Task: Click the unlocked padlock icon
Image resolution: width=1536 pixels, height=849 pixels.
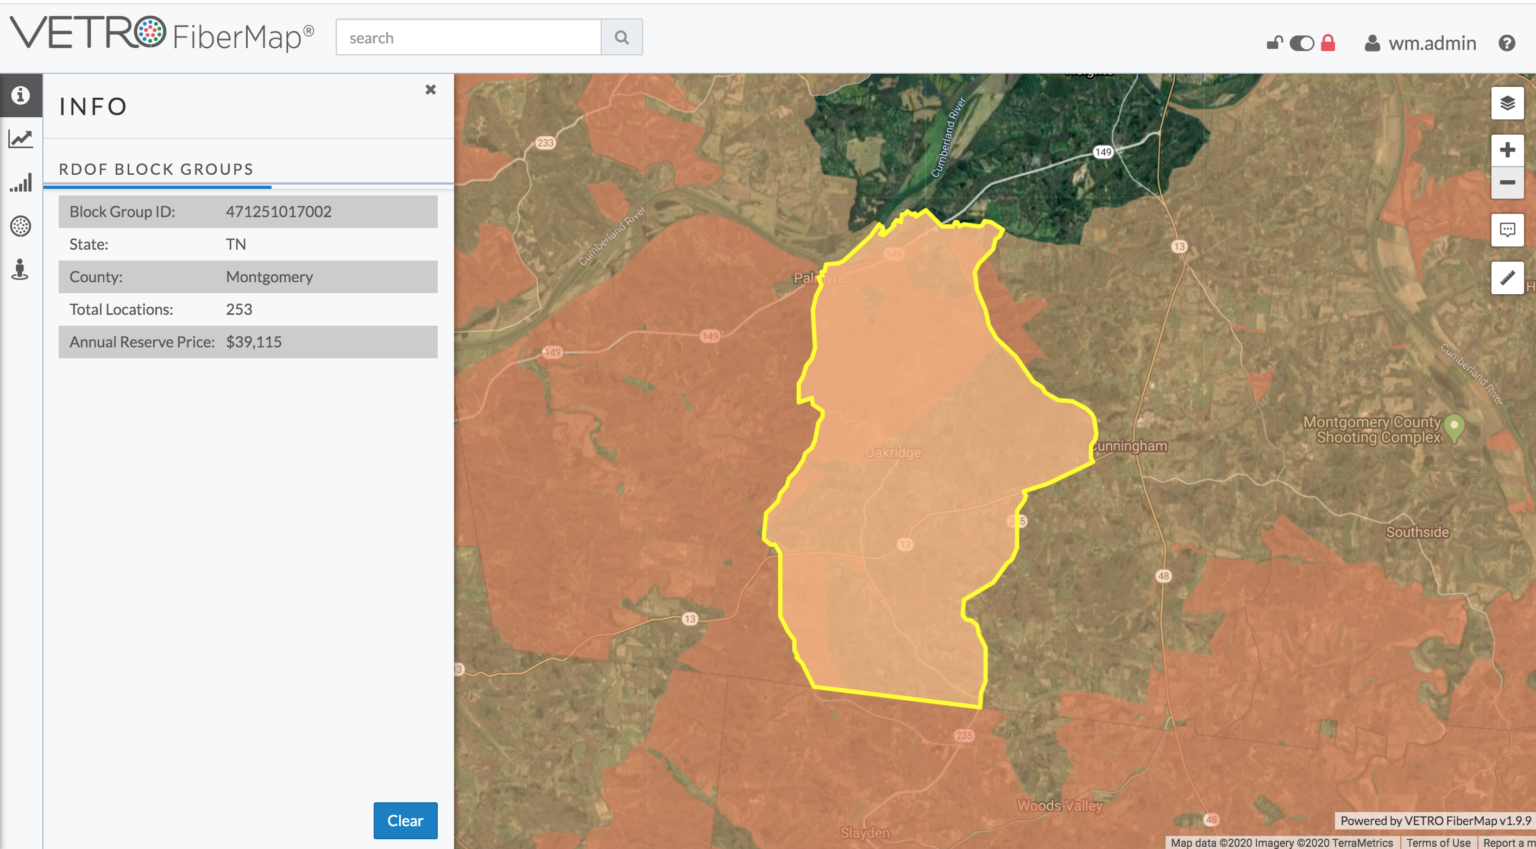Action: pyautogui.click(x=1274, y=43)
